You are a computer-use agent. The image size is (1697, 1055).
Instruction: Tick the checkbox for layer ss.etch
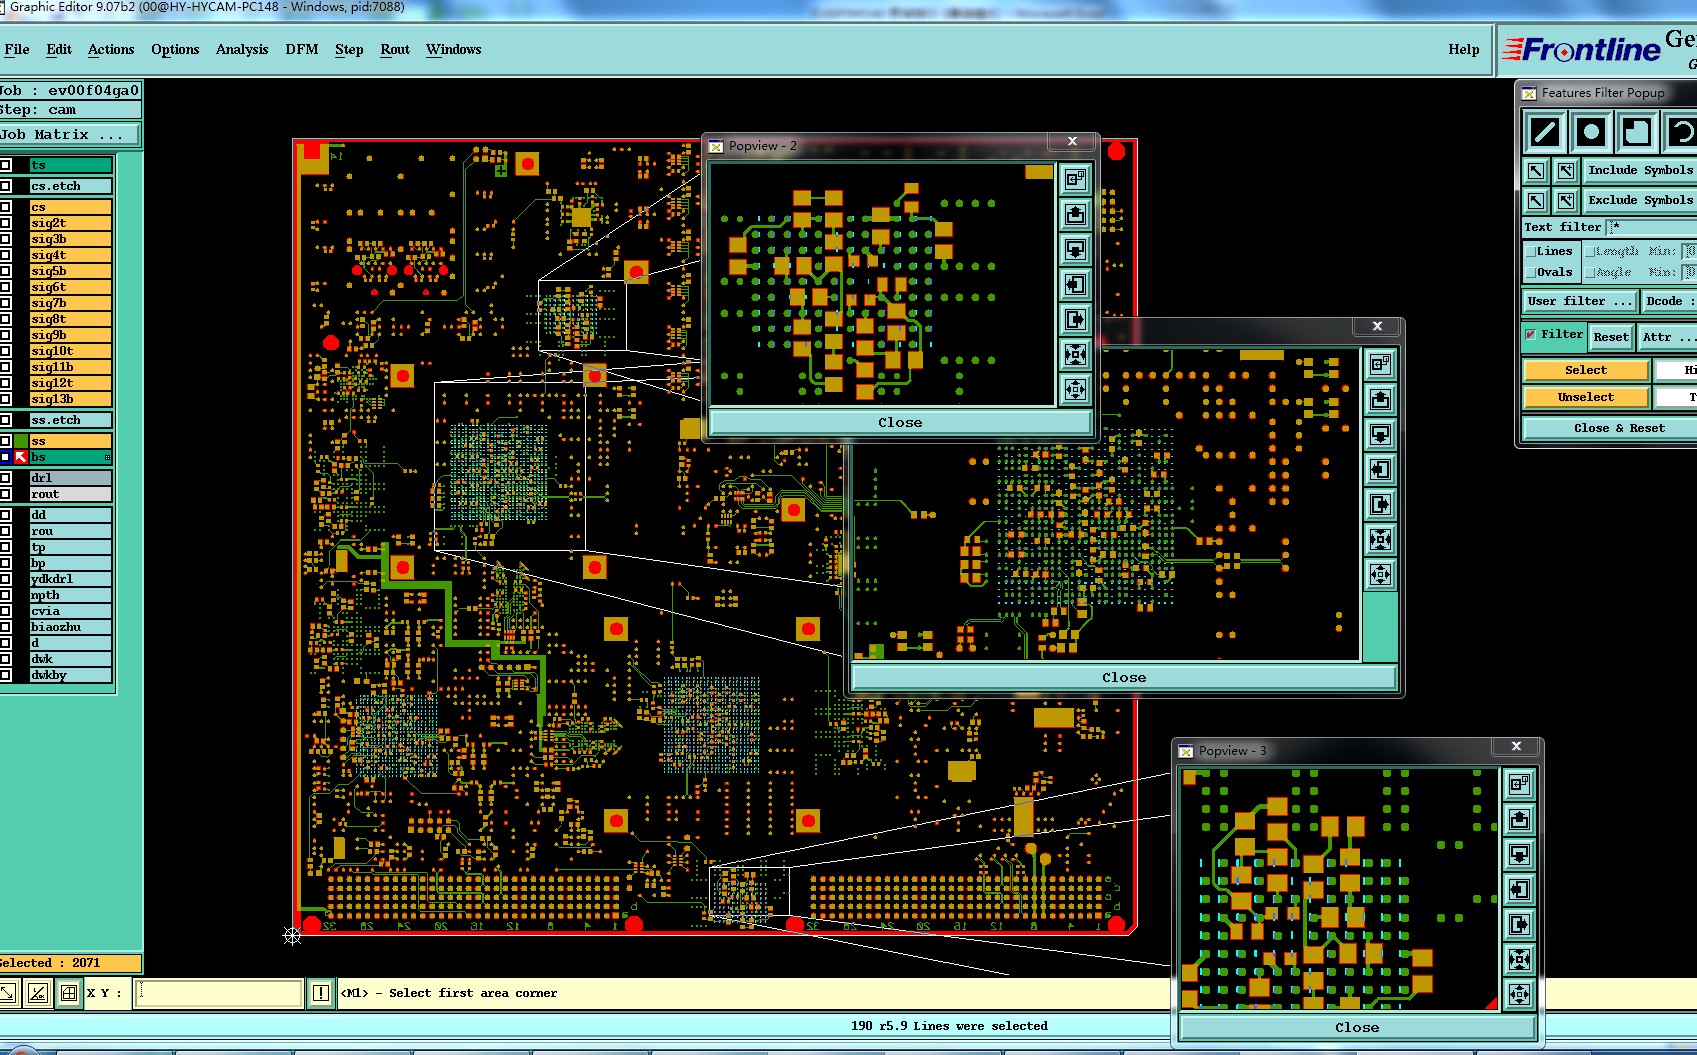[5, 420]
